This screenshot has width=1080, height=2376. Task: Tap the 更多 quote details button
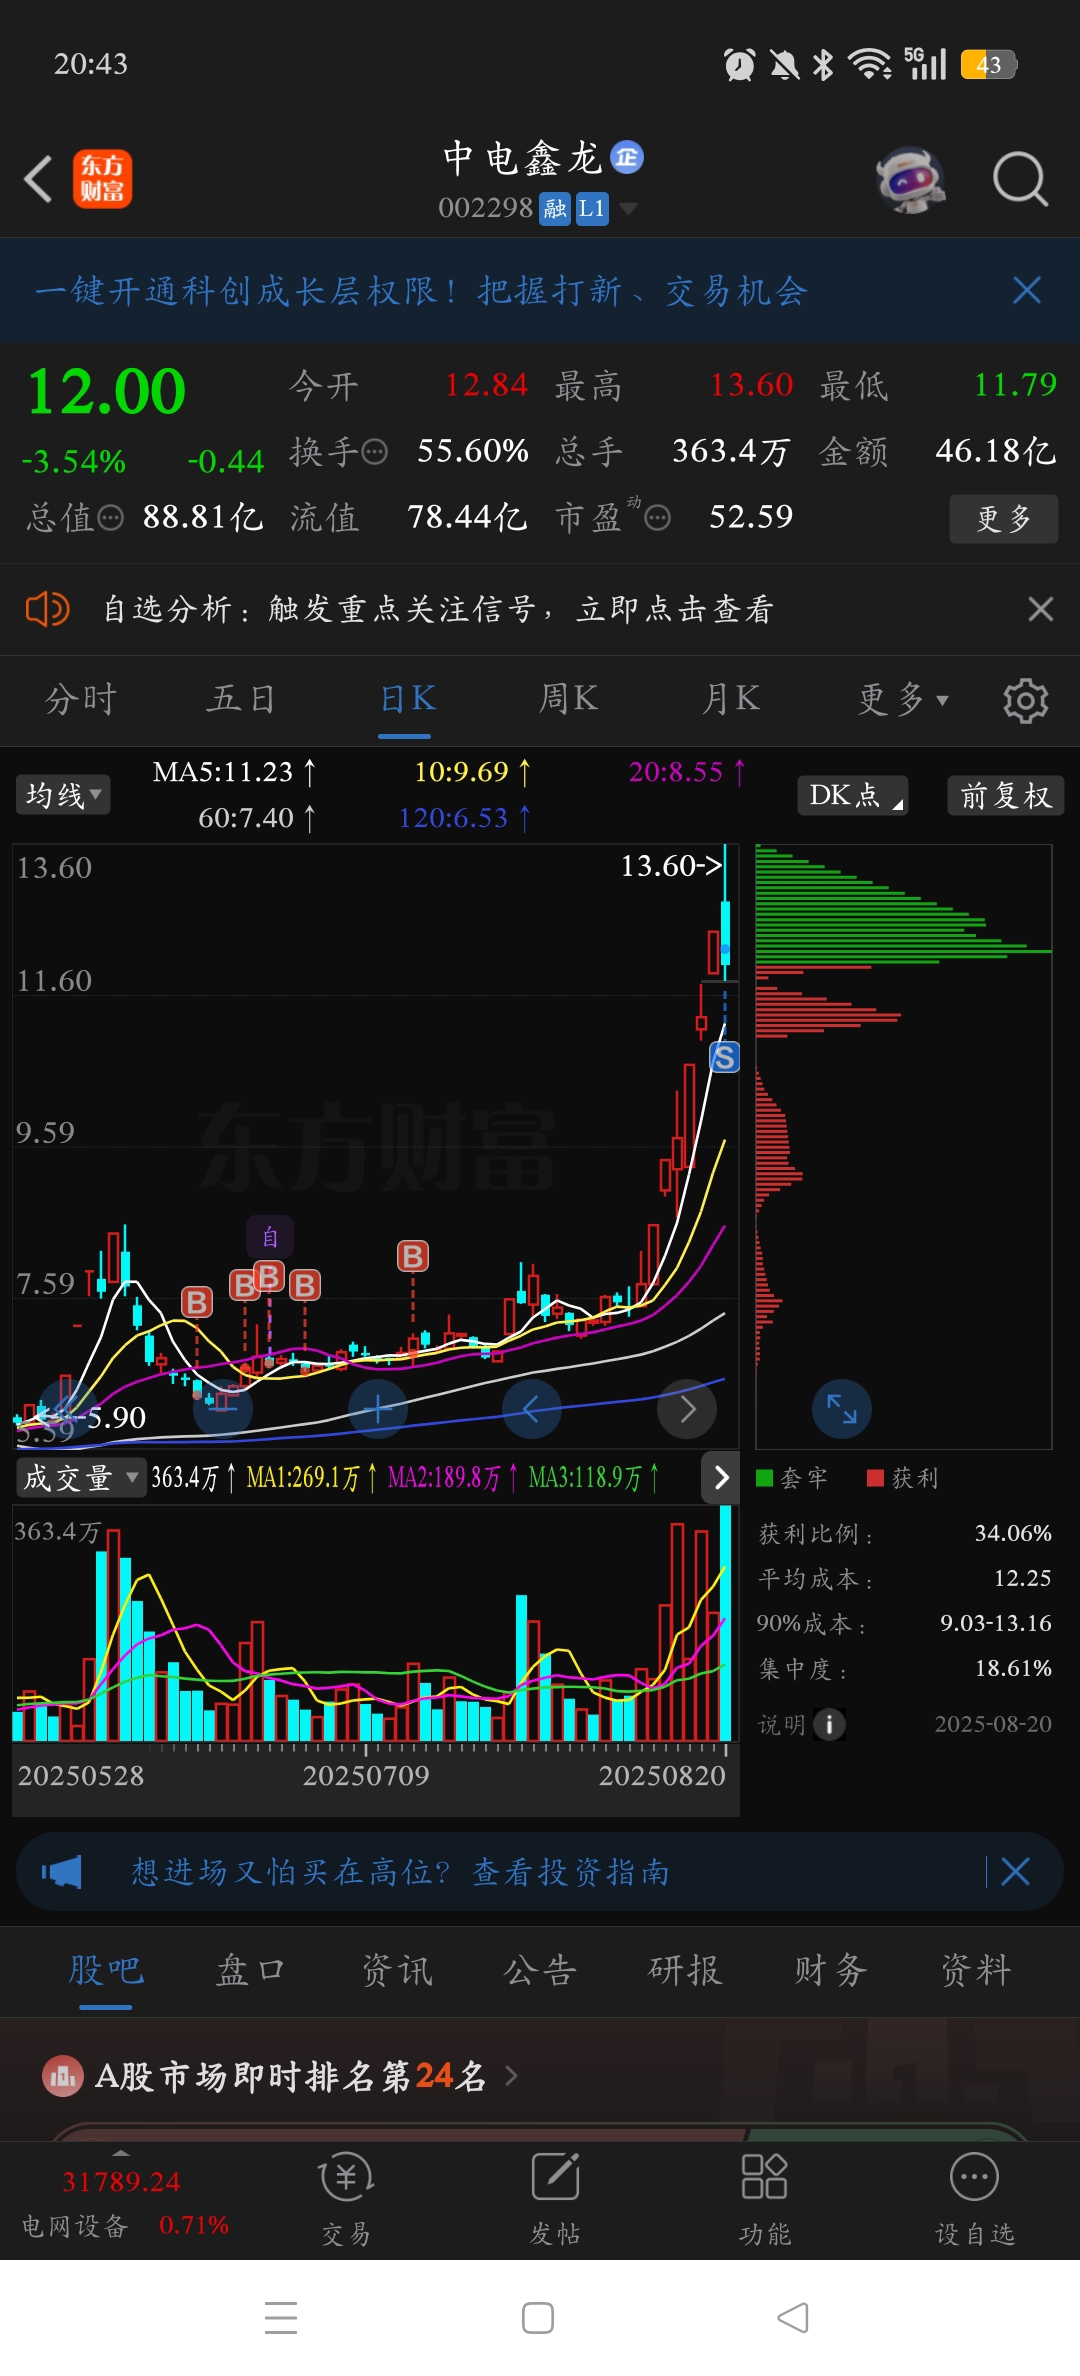click(1003, 518)
